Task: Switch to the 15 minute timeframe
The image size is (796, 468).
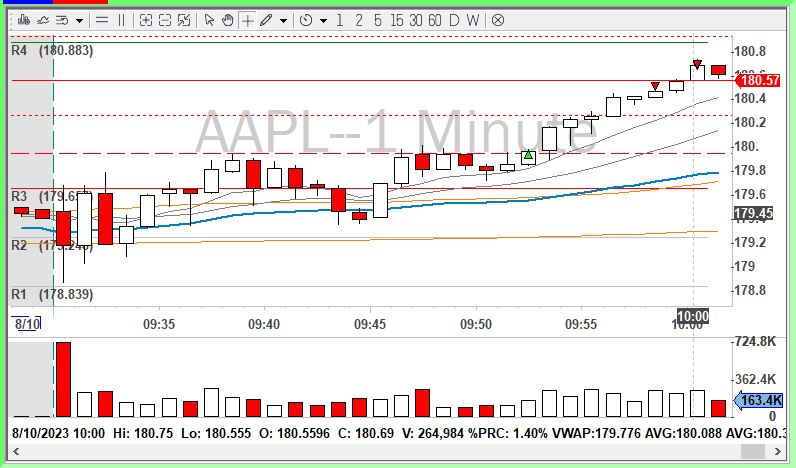Action: click(x=396, y=20)
